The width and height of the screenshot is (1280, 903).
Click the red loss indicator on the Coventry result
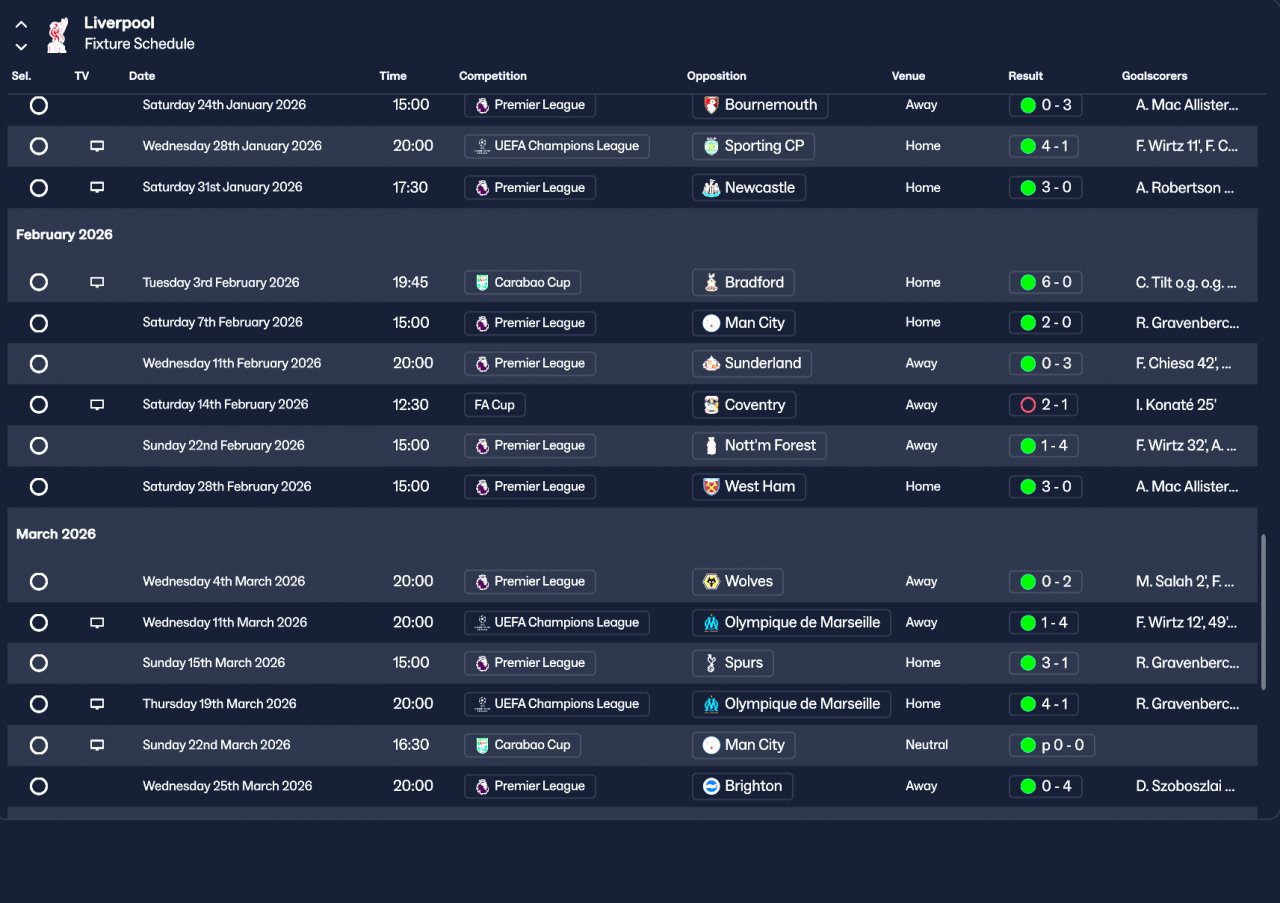(1028, 405)
